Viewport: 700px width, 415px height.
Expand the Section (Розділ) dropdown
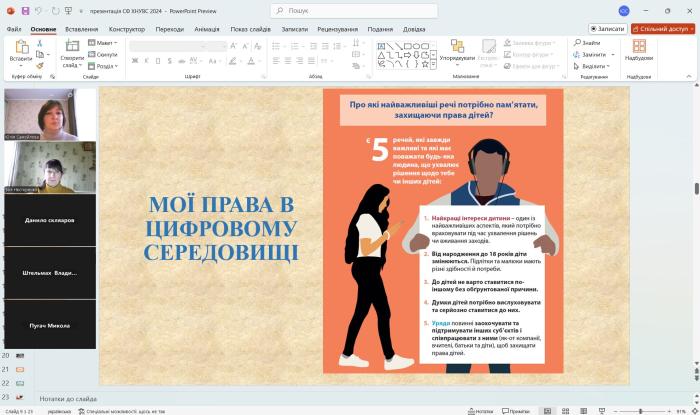coord(105,66)
